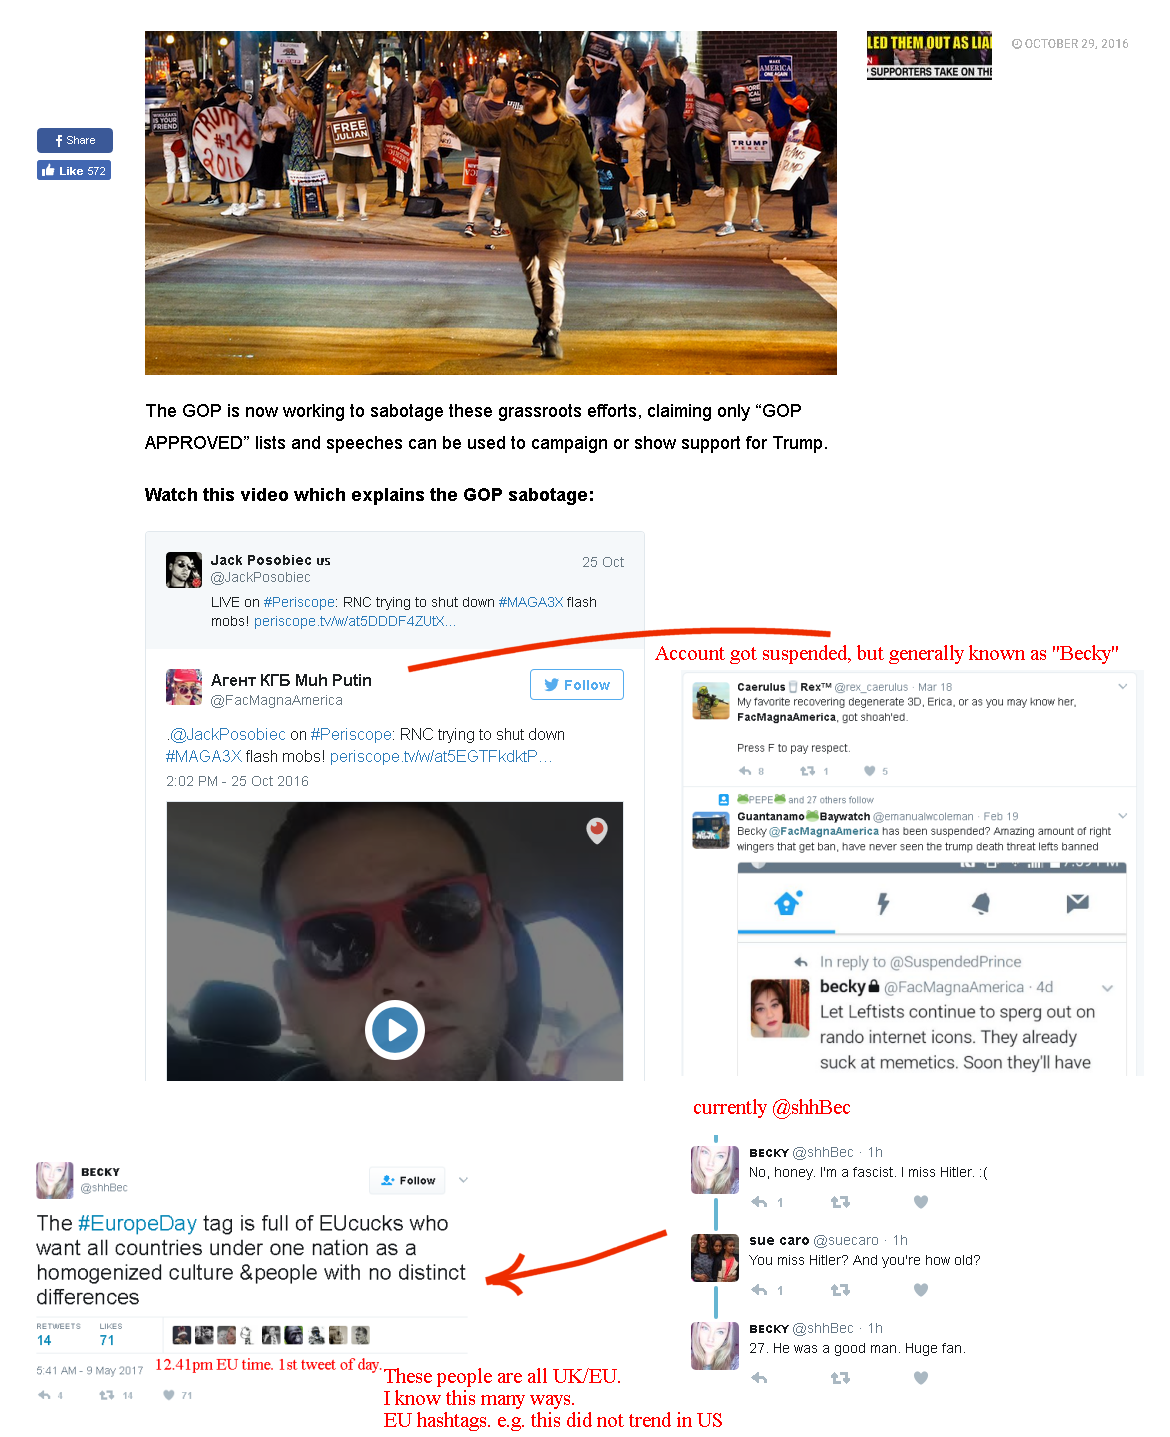
Task: Click the Periscope logo icon on video
Action: [597, 830]
